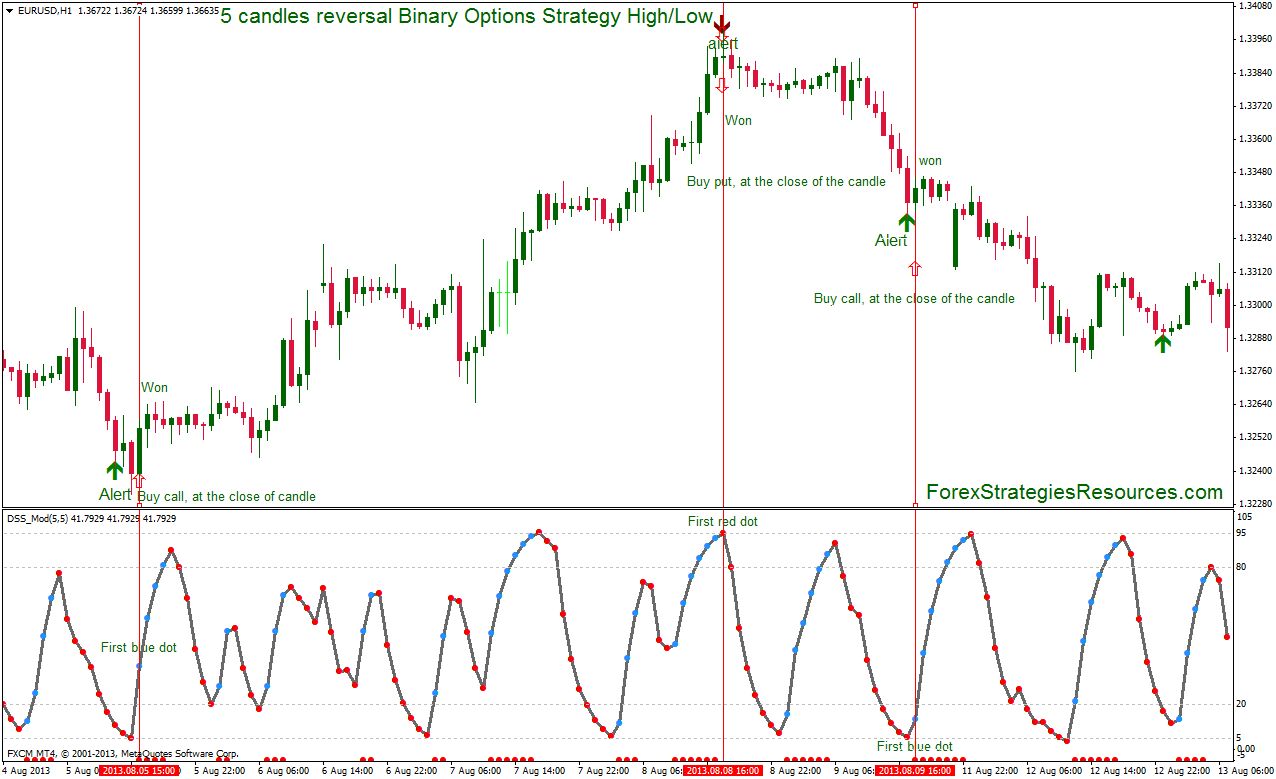This screenshot has width=1276, height=779.
Task: Click the lowercase 'won' label
Action: pos(930,161)
